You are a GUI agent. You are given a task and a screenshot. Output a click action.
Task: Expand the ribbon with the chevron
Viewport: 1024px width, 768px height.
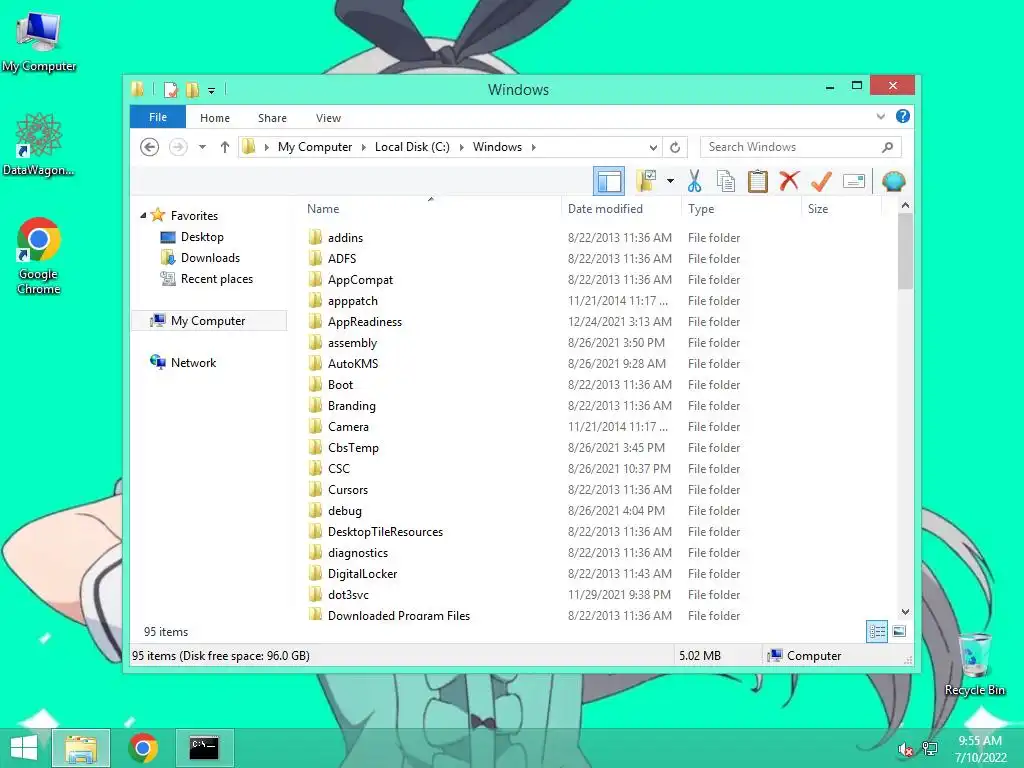[x=880, y=116]
